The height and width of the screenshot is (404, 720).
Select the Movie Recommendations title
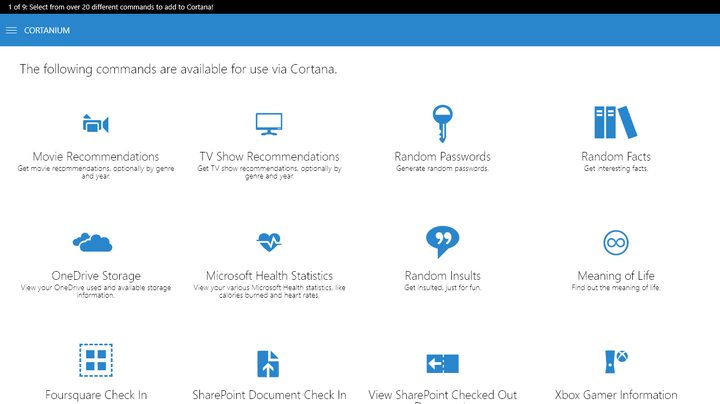pyautogui.click(x=96, y=157)
